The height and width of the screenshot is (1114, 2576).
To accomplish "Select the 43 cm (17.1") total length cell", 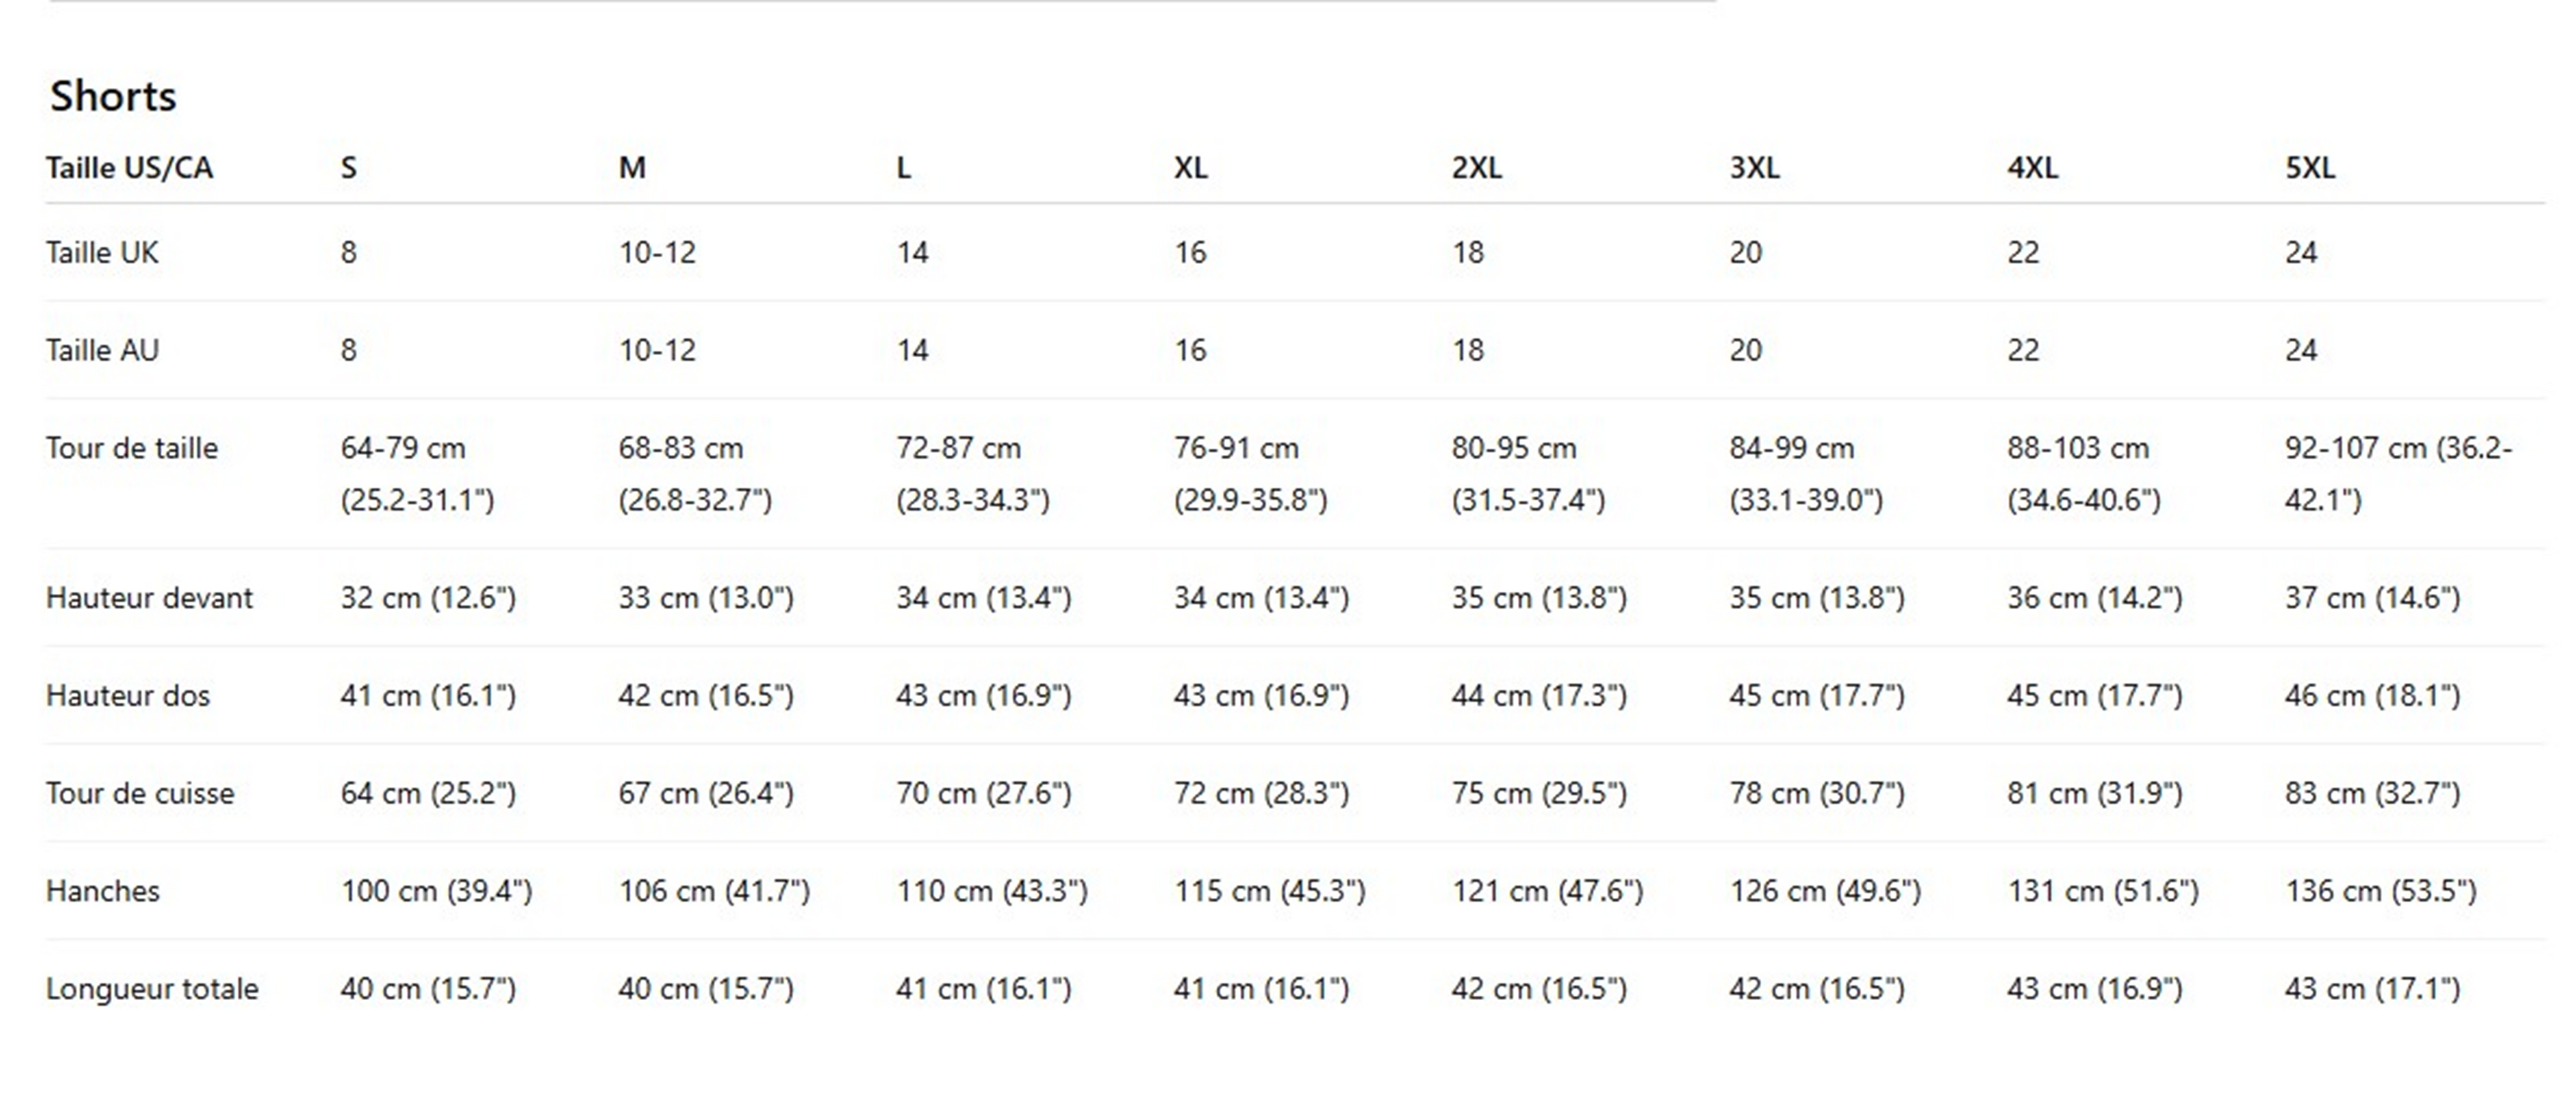I will [x=2372, y=989].
